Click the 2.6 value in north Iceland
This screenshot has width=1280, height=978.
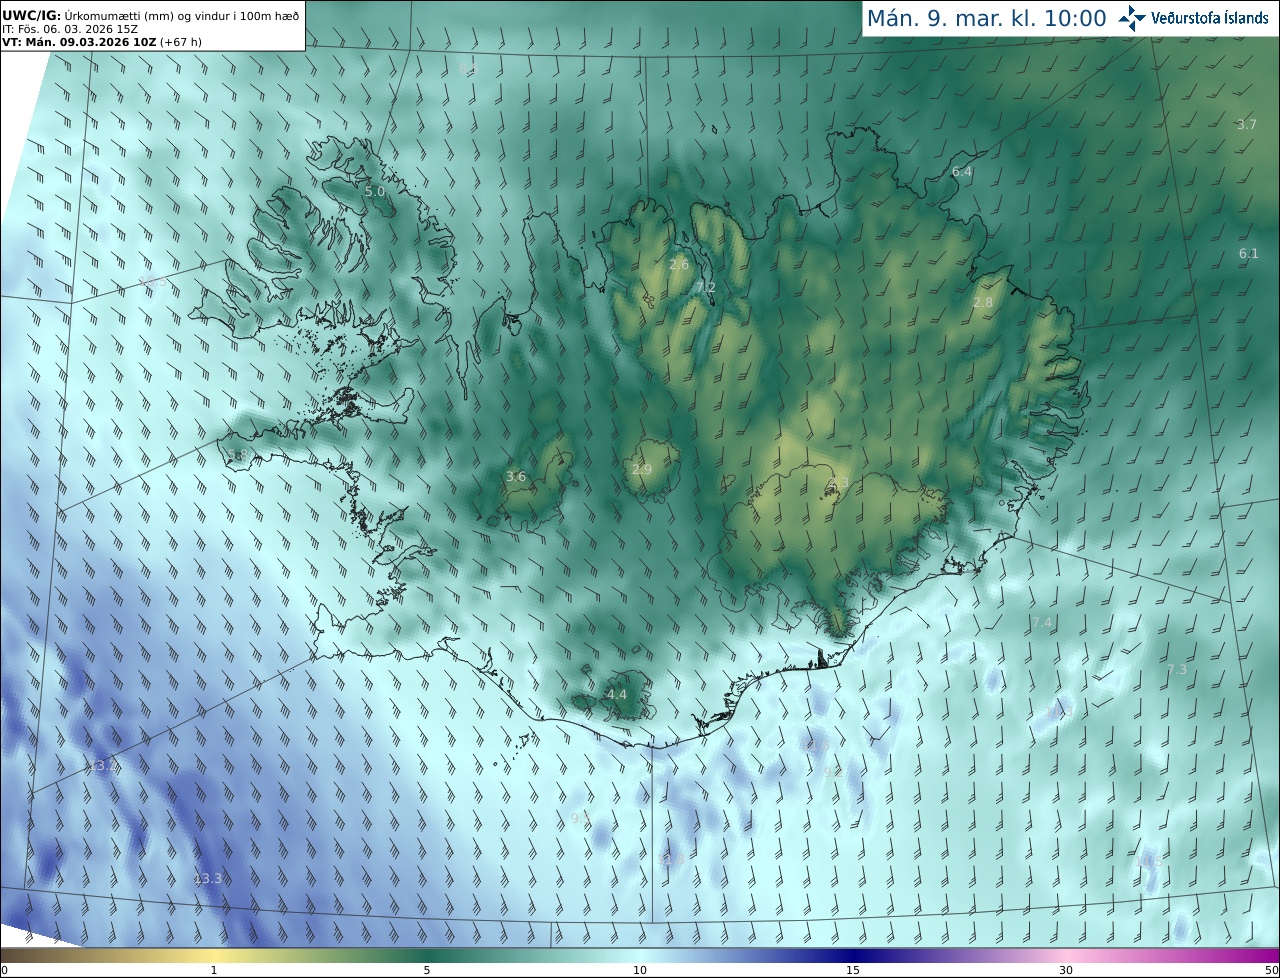click(679, 265)
